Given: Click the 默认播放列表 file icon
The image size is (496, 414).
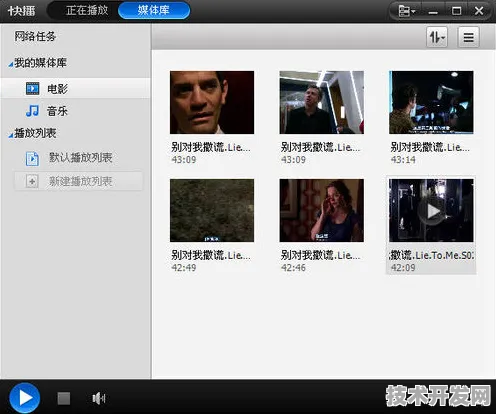Looking at the screenshot, I should click(32, 158).
